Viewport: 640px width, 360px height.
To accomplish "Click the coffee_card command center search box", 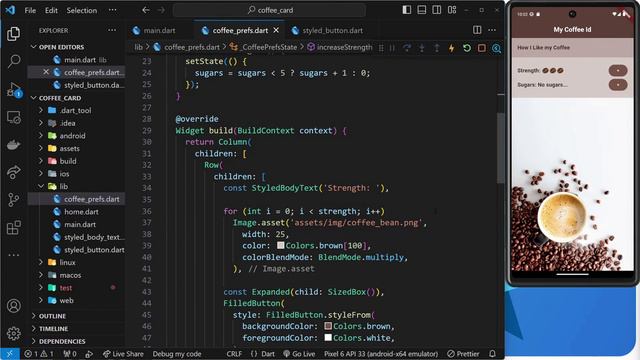I will (269, 10).
